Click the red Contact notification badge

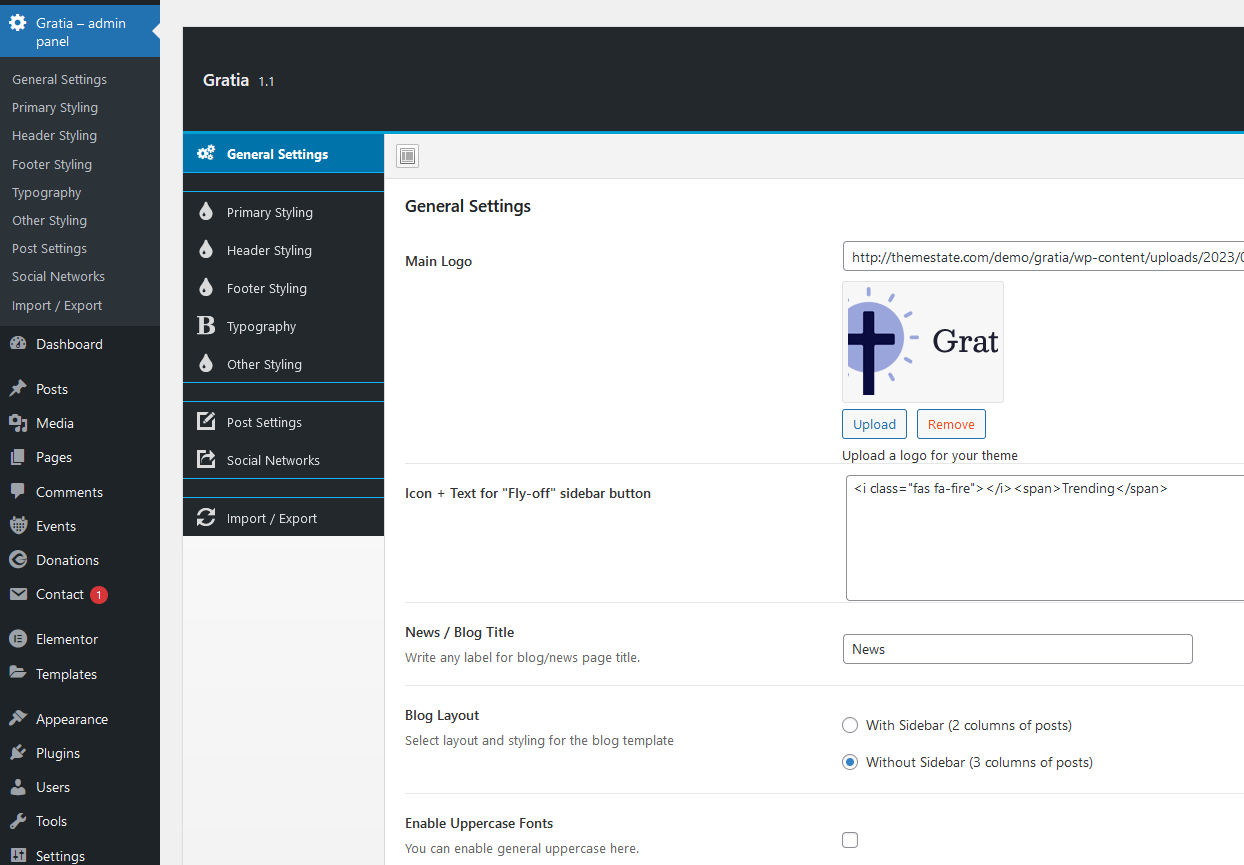98,595
